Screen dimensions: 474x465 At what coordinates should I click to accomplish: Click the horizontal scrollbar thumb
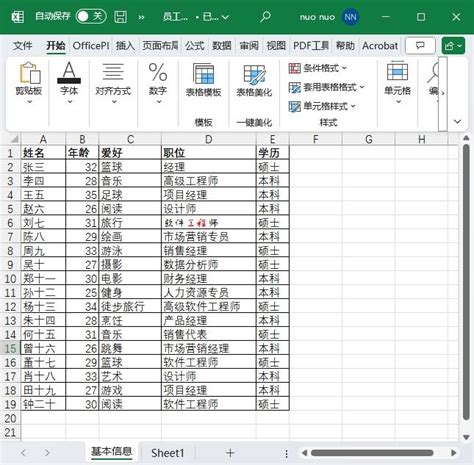372,453
